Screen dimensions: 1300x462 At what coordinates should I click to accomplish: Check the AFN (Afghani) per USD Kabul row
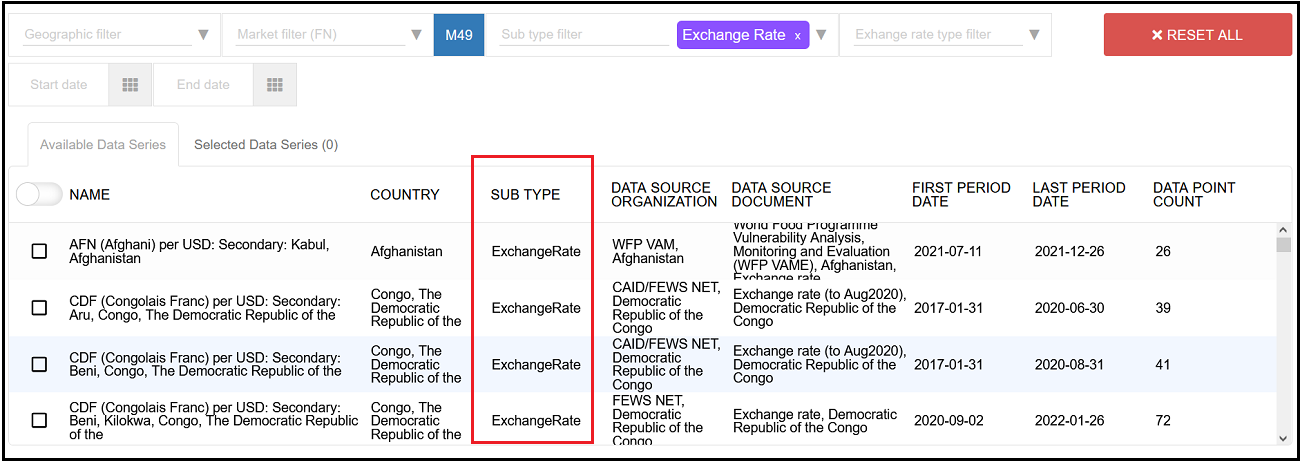click(x=39, y=251)
